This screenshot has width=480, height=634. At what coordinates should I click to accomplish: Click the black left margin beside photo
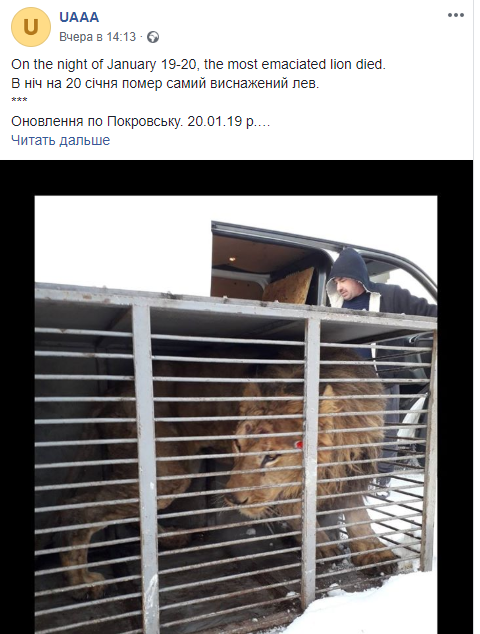pyautogui.click(x=17, y=414)
